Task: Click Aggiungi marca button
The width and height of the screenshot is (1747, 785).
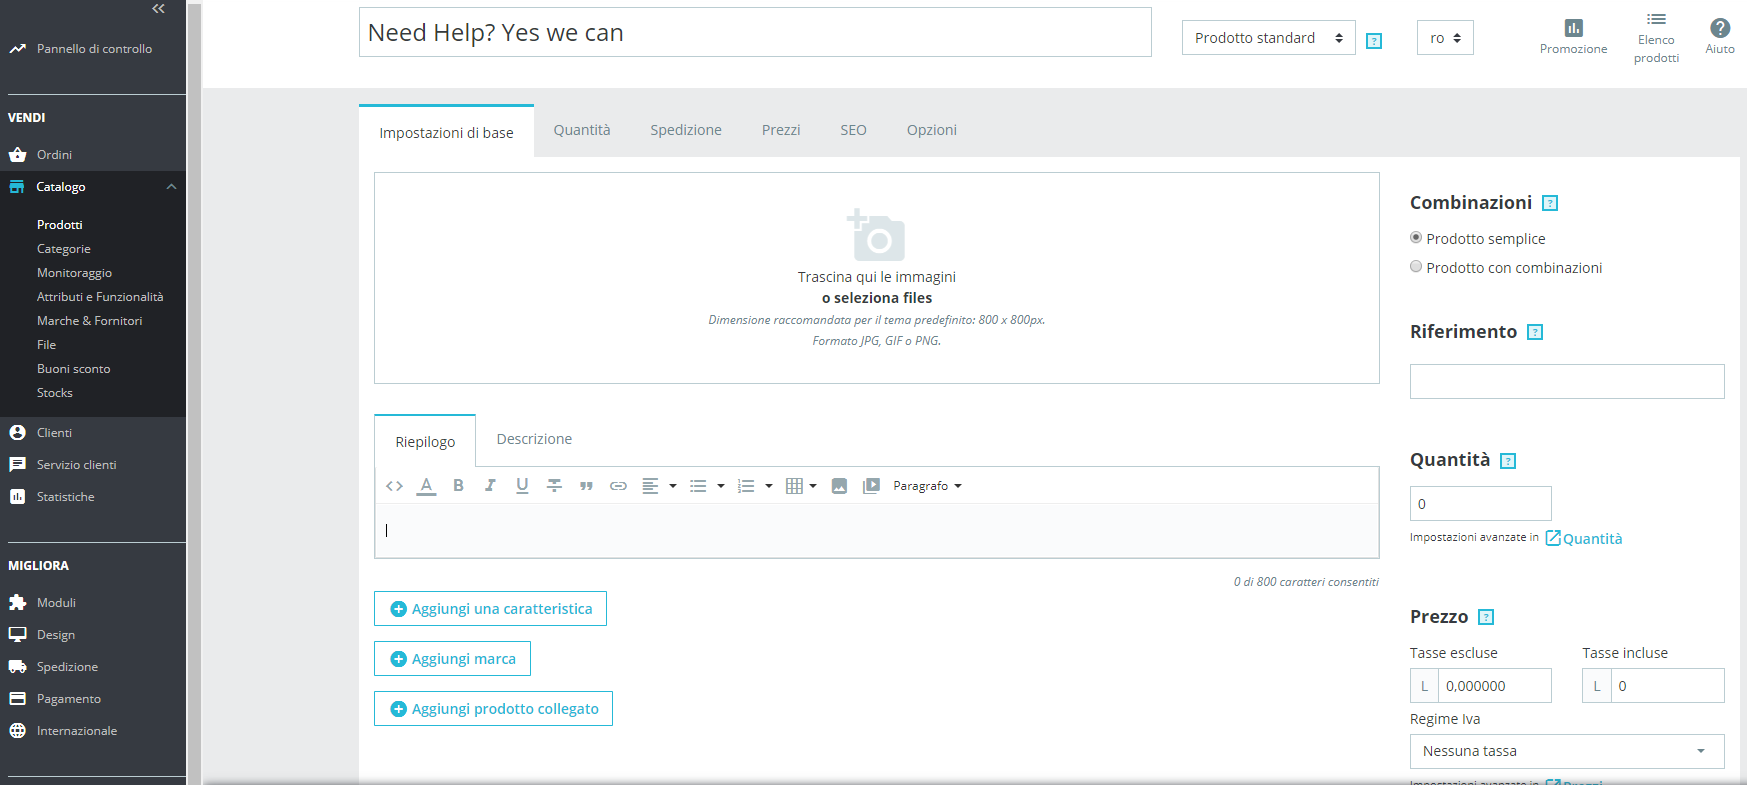Action: 452,659
